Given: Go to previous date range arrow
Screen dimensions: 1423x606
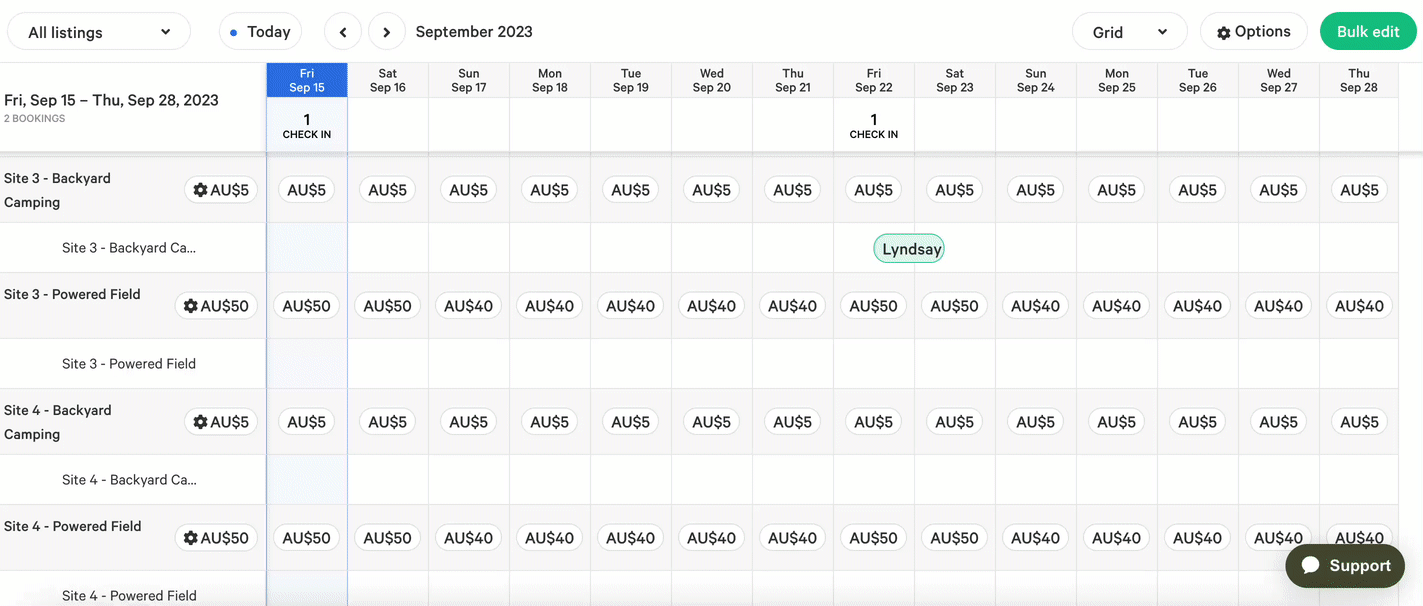Looking at the screenshot, I should pos(343,32).
